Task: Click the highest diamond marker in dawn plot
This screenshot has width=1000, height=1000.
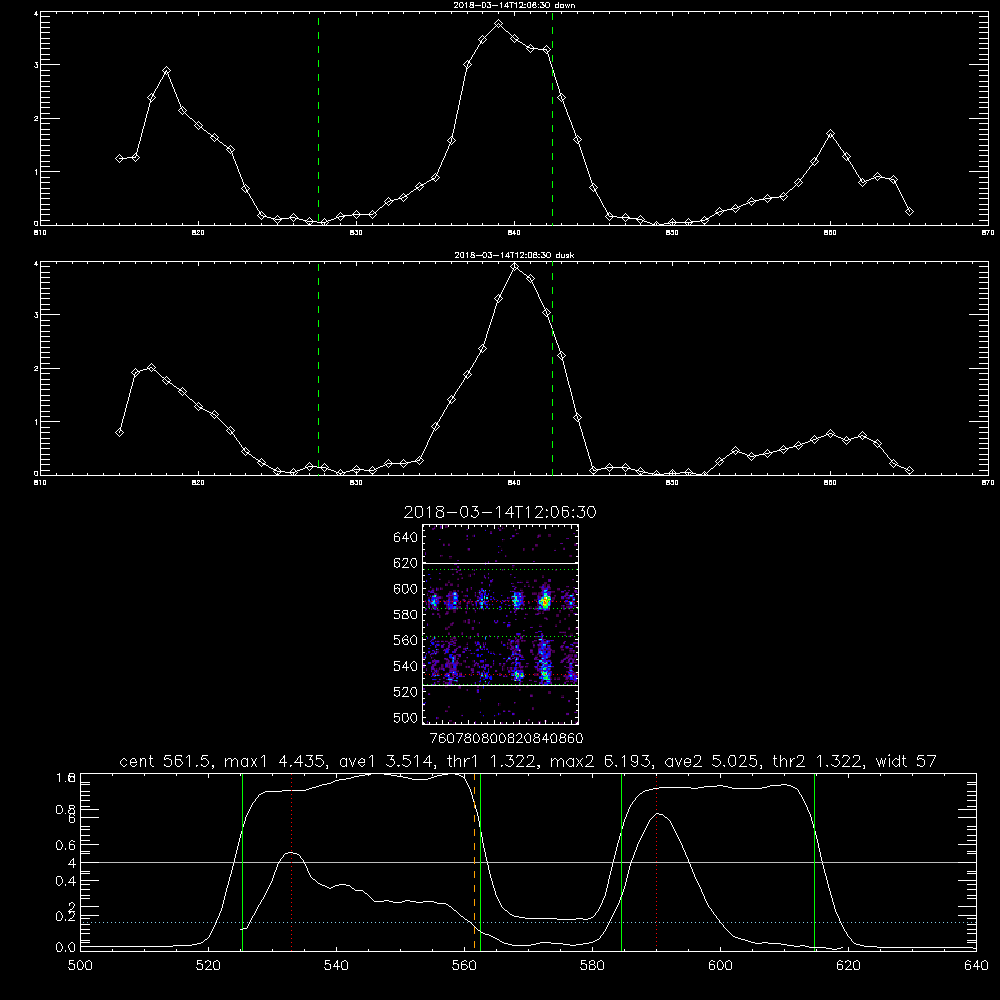Action: (x=499, y=24)
